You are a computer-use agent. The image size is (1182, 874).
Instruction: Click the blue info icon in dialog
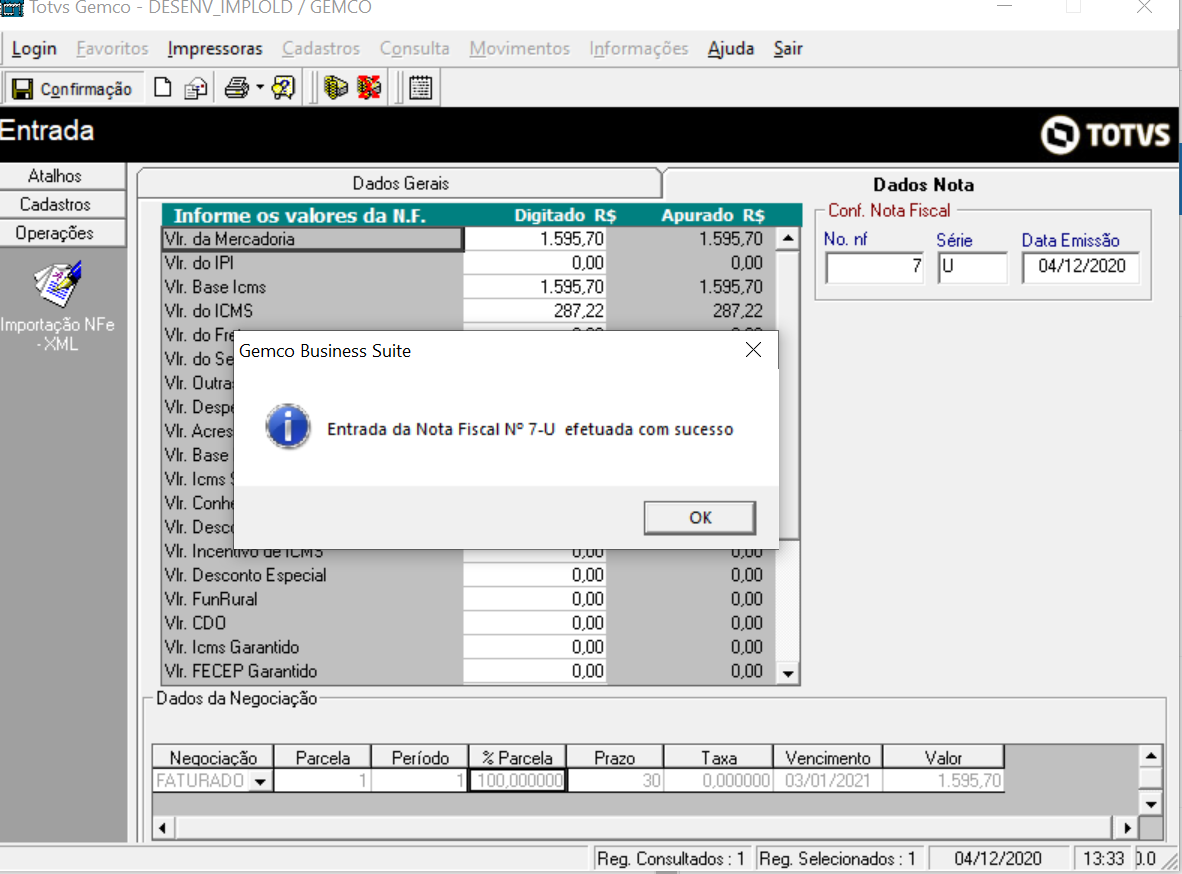[x=287, y=427]
